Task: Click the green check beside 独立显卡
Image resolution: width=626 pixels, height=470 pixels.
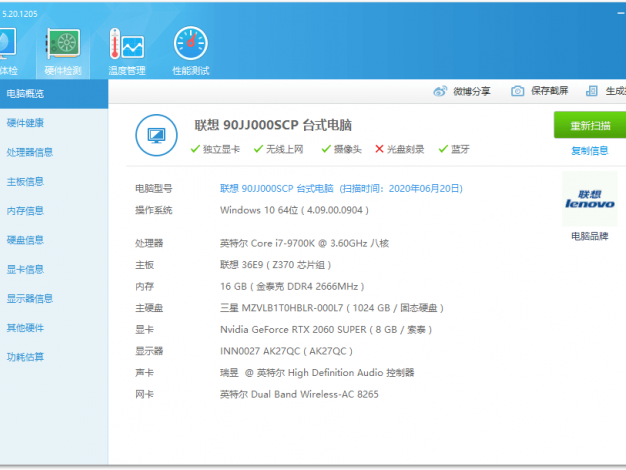Action: pyautogui.click(x=195, y=149)
